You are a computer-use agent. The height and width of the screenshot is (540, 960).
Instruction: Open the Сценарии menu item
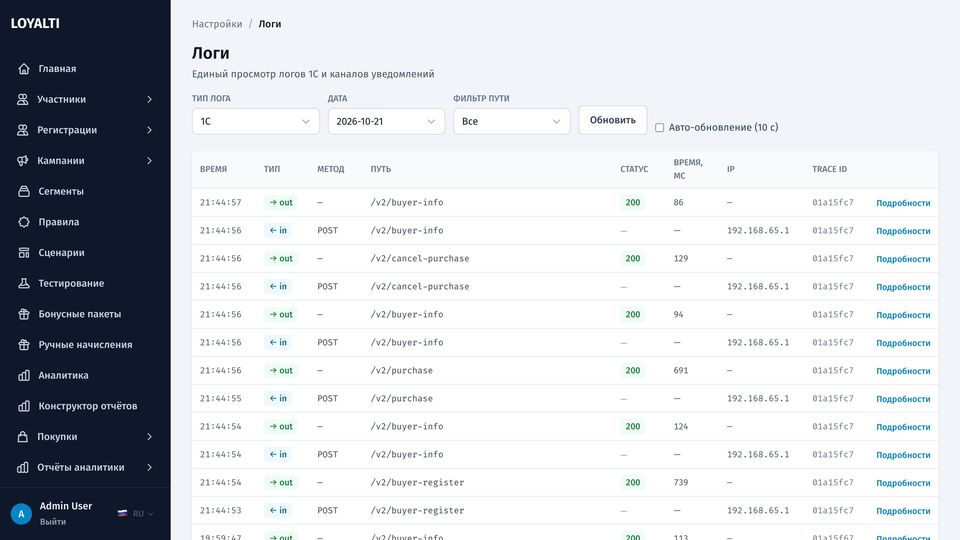pos(85,252)
